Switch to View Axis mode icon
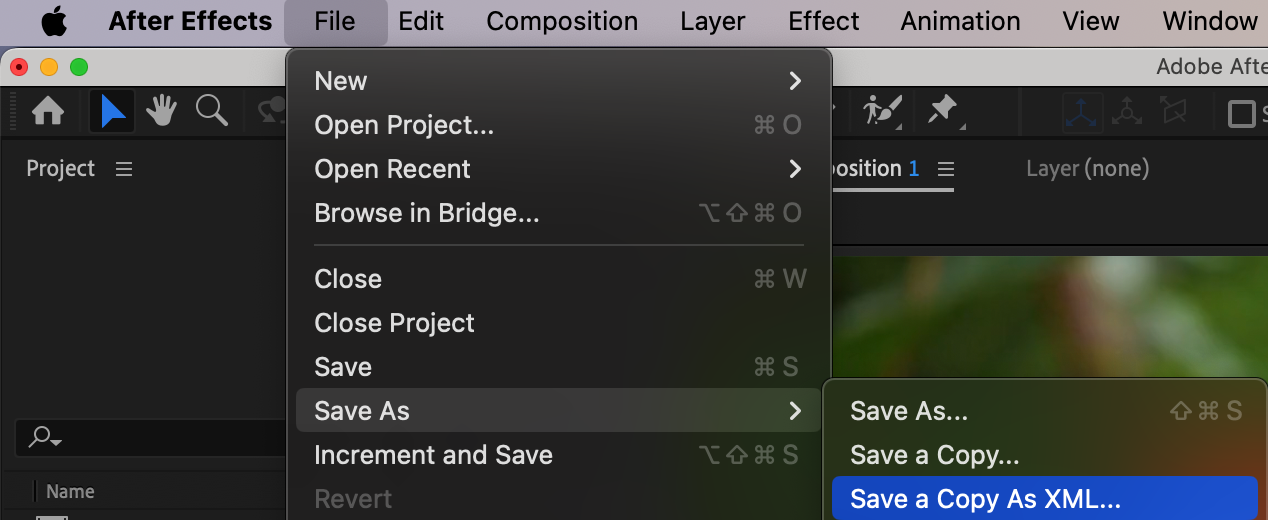 1175,112
